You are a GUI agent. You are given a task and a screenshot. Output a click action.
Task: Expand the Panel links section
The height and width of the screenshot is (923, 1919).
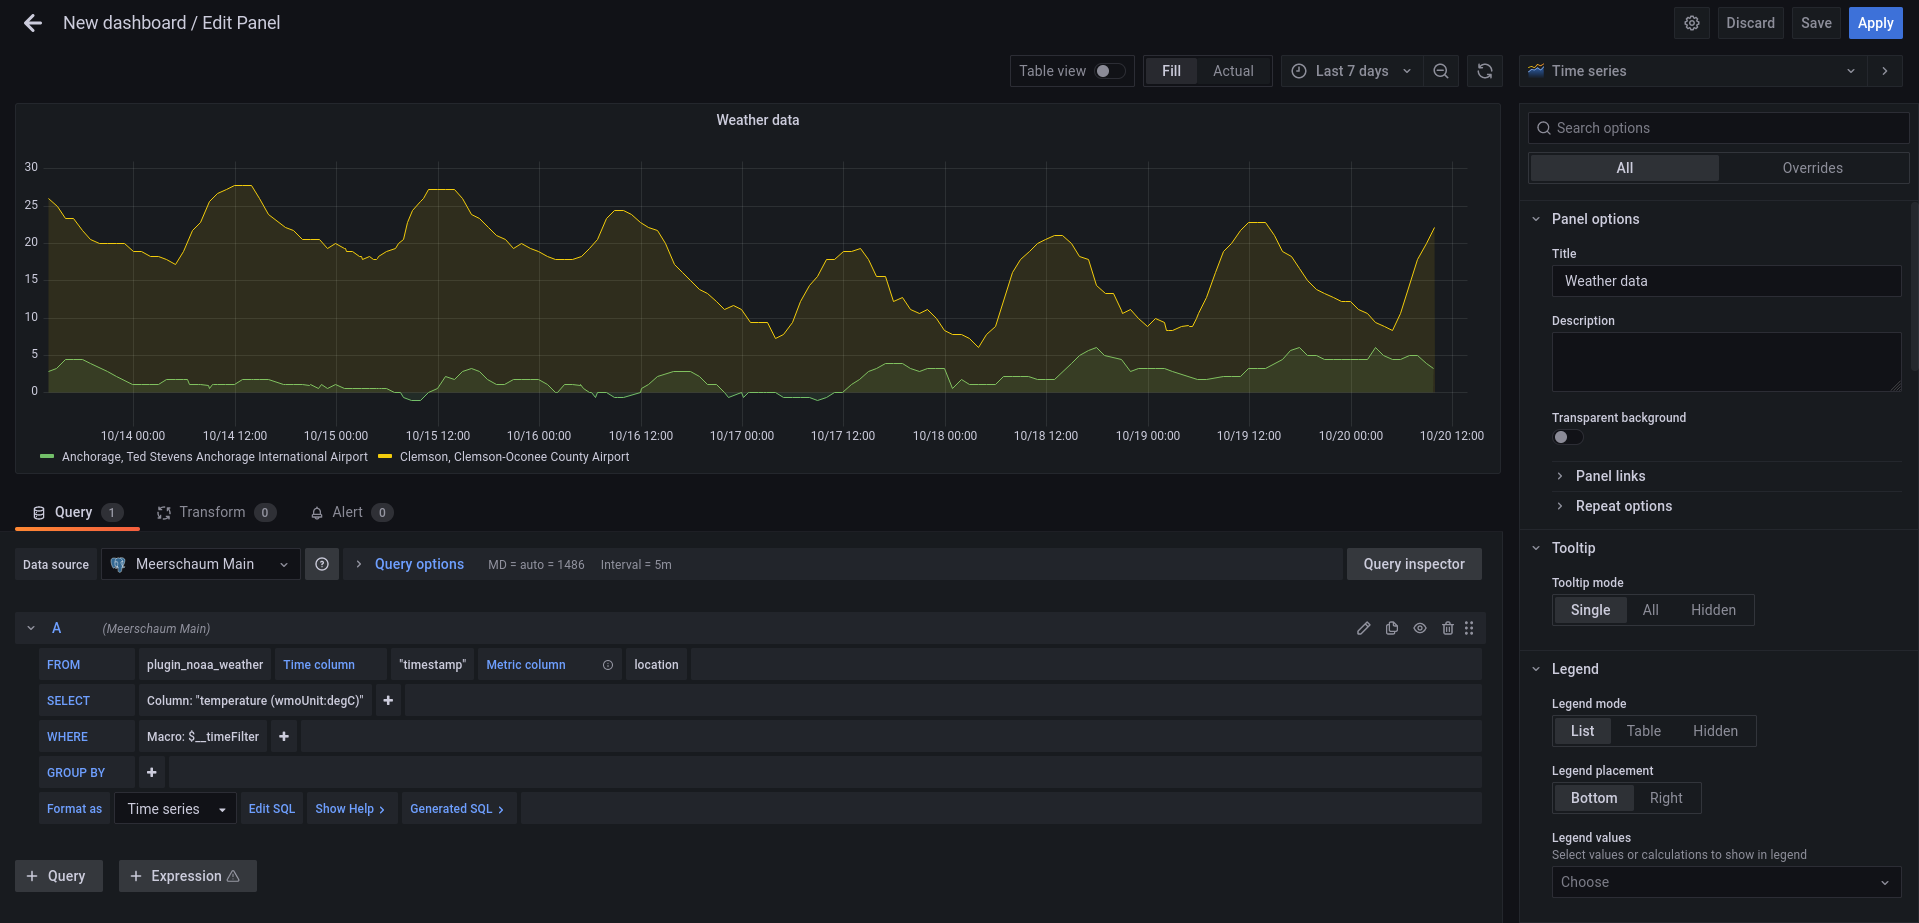[x=1610, y=476]
